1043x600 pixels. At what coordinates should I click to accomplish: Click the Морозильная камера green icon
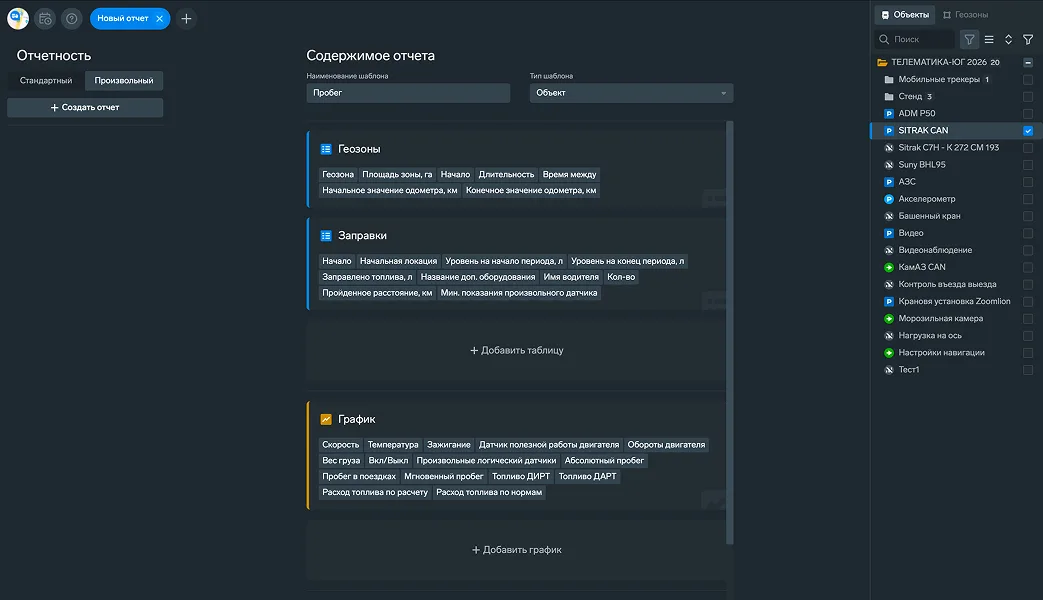889,319
